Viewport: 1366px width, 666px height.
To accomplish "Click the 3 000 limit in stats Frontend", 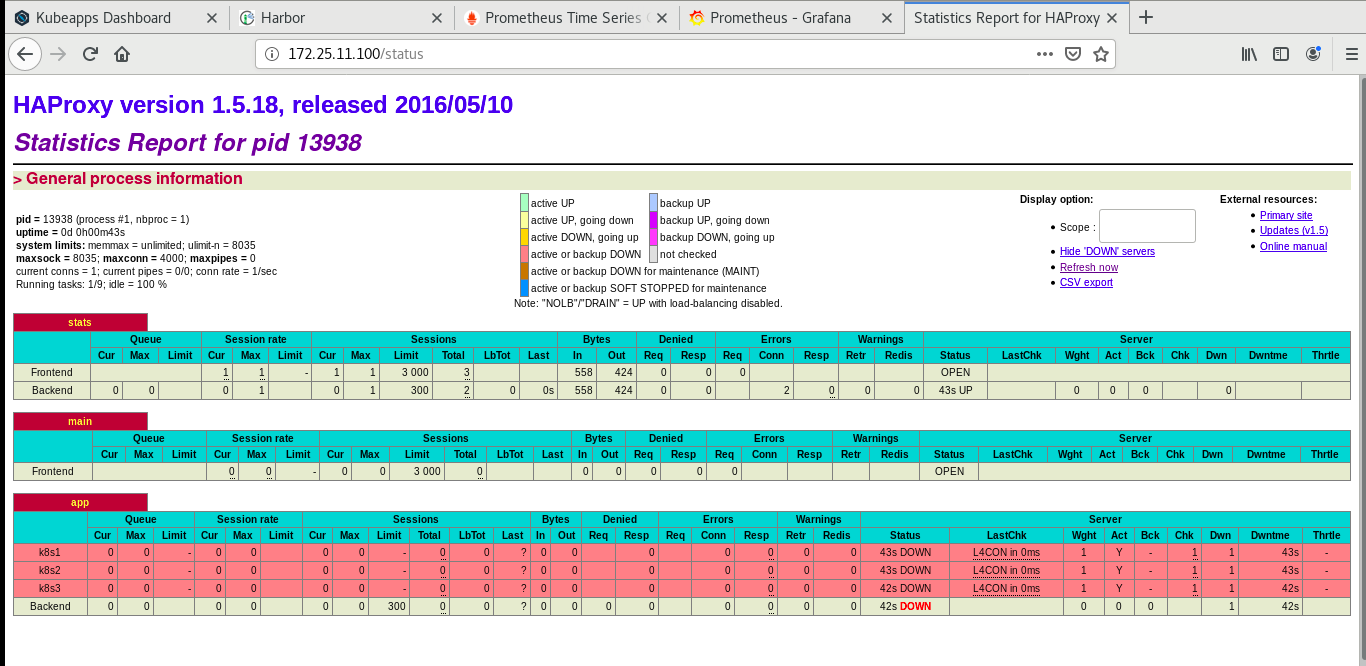I will pyautogui.click(x=415, y=372).
